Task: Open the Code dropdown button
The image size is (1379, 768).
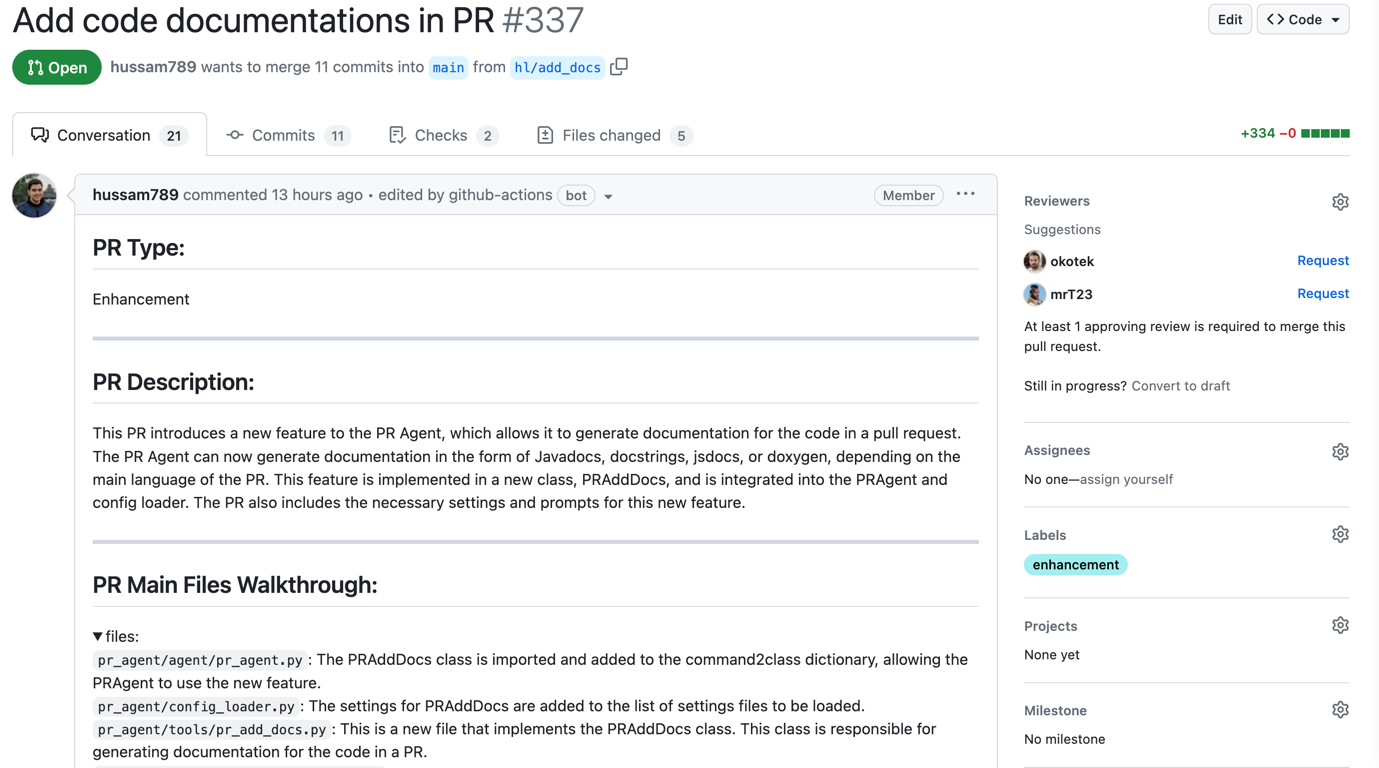Action: [x=1302, y=20]
